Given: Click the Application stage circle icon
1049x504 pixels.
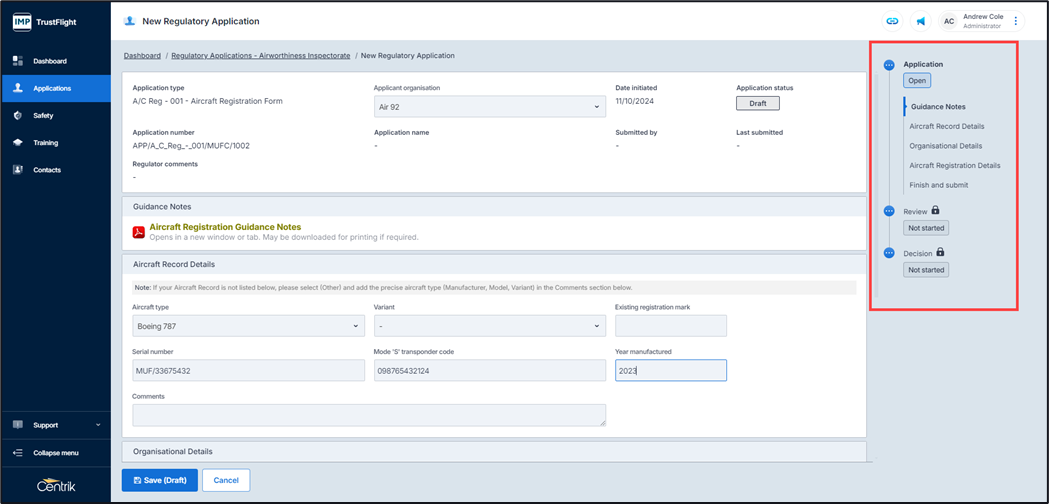Looking at the screenshot, I should [889, 65].
